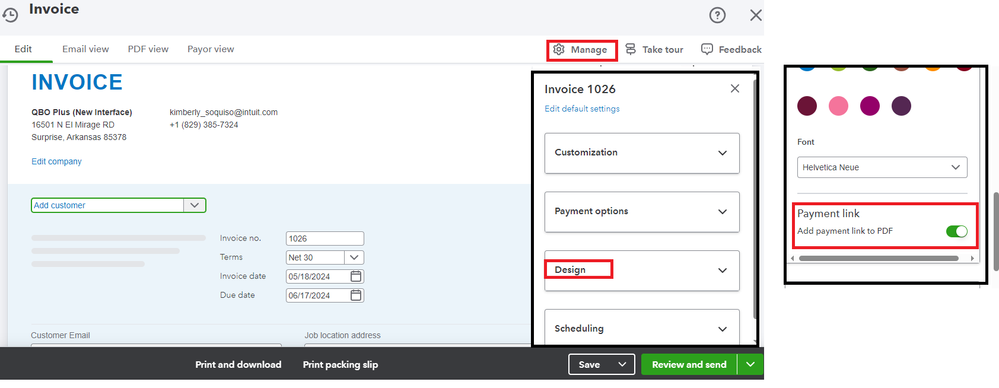
Task: Click the INVOICE heading
Action: pyautogui.click(x=77, y=82)
